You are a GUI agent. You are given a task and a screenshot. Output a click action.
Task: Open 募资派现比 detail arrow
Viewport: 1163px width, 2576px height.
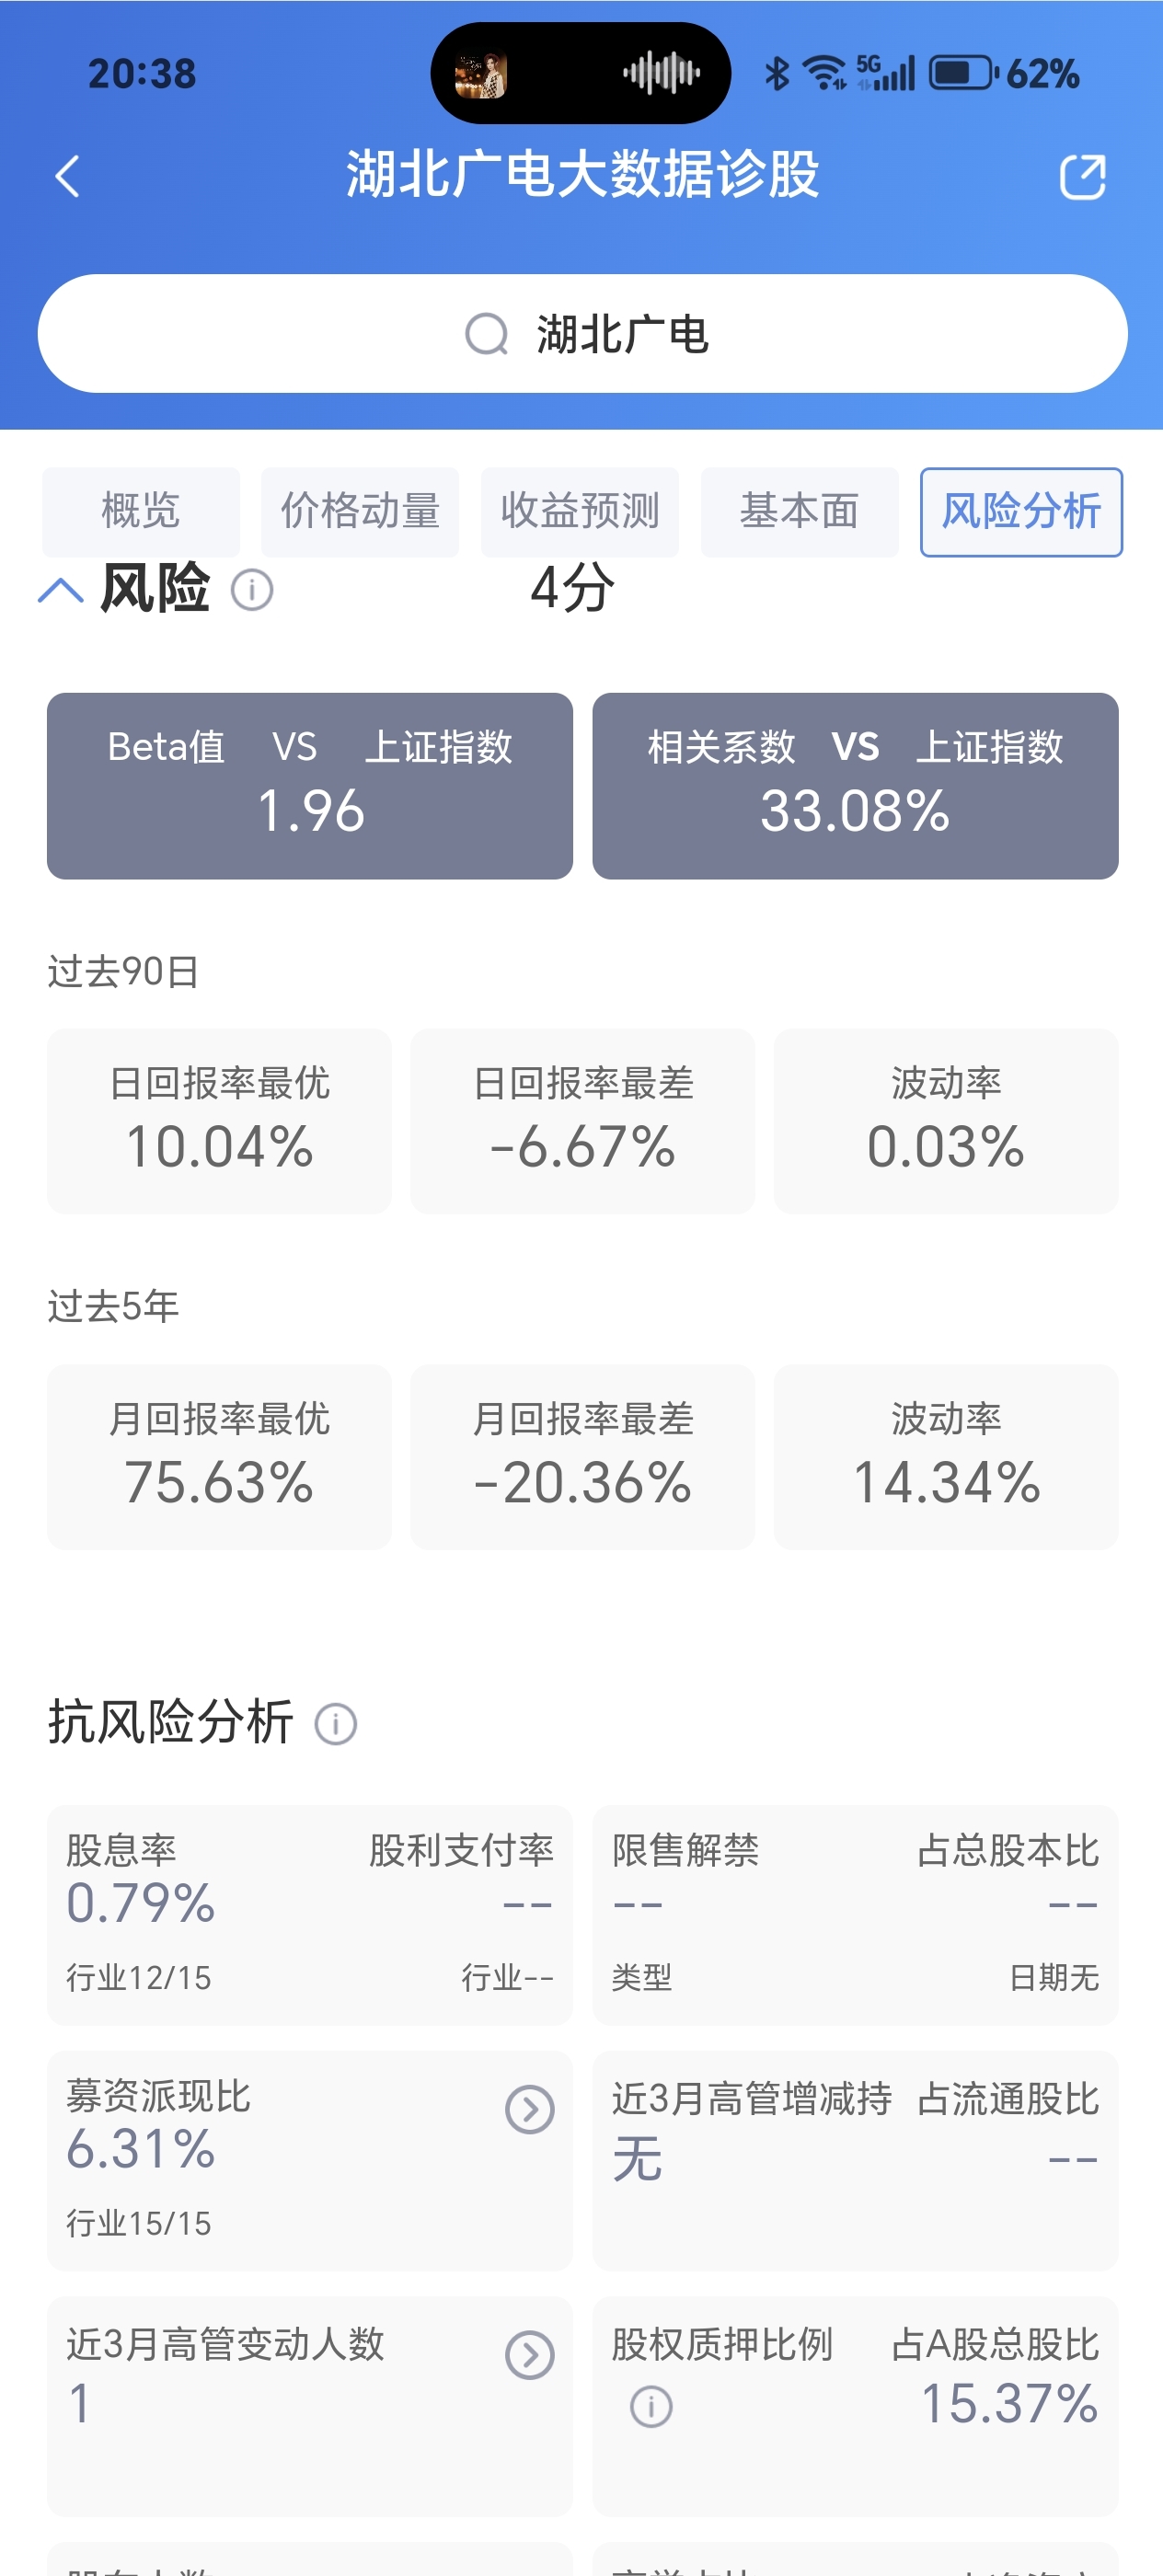[x=530, y=2109]
